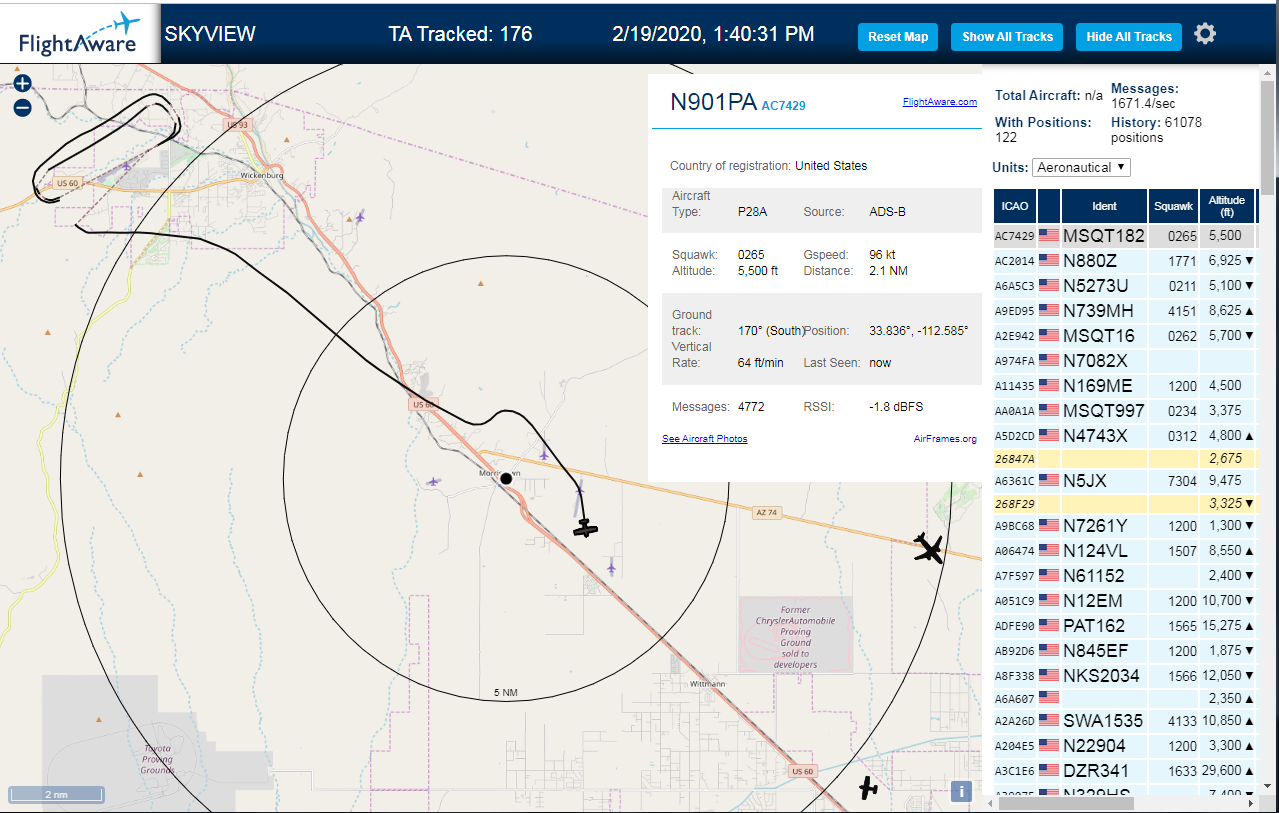Screen dimensions: 1279x813
Task: Open See Aircraft Photos link
Action: [x=705, y=439]
